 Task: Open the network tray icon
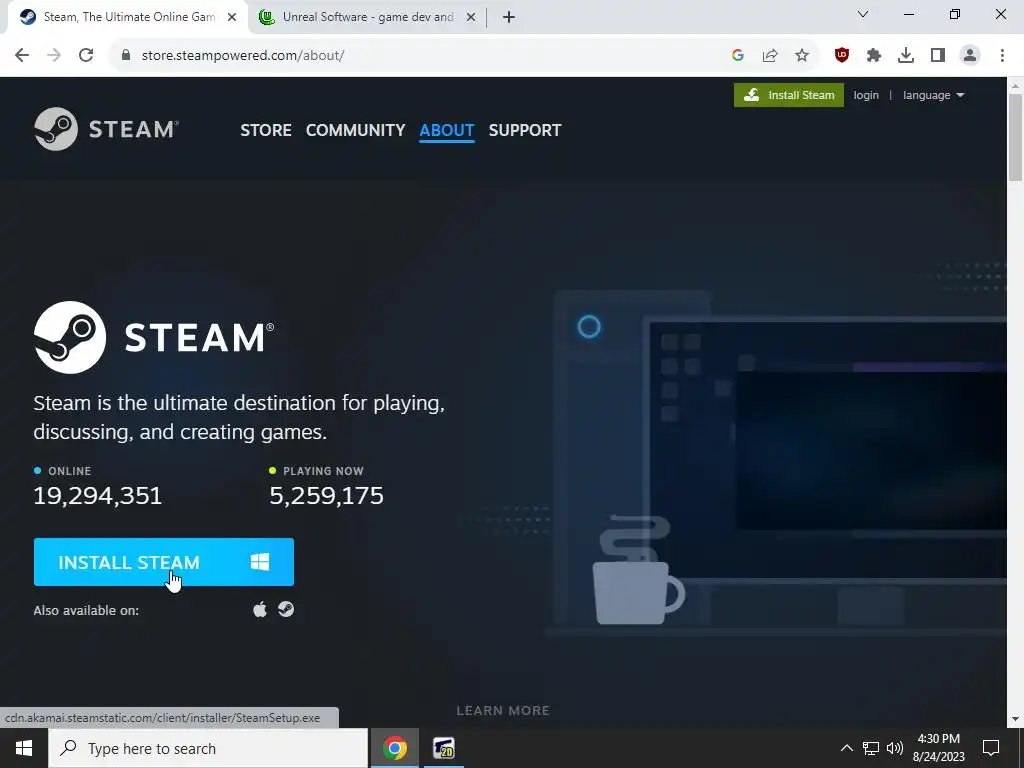pos(871,748)
